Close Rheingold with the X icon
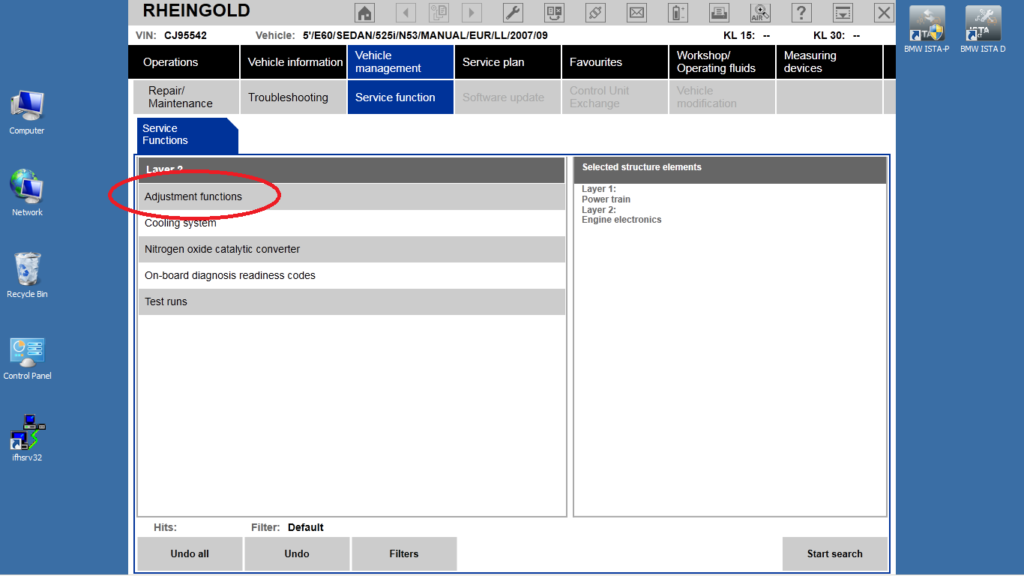 [884, 12]
